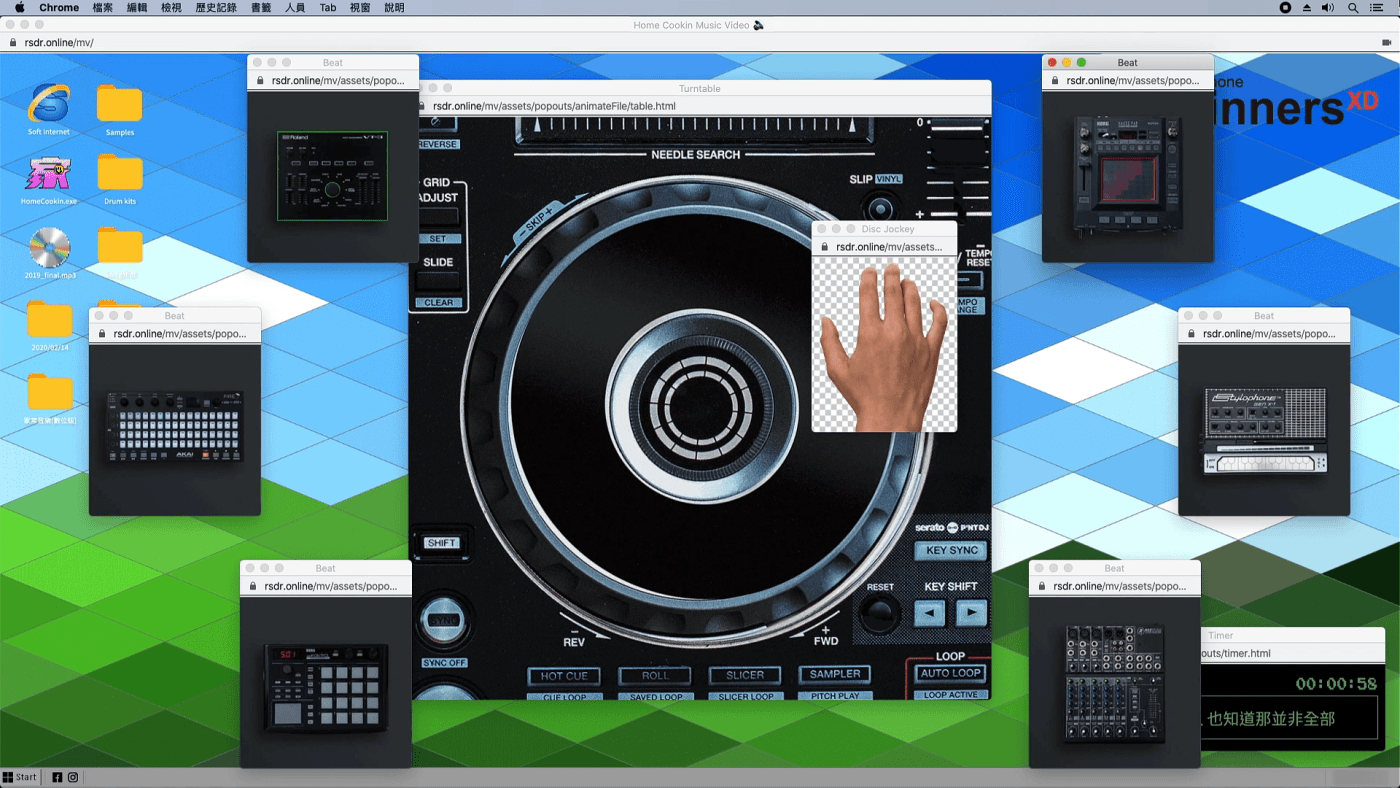
Task: Push the SLICER pad mode button
Action: [745, 675]
